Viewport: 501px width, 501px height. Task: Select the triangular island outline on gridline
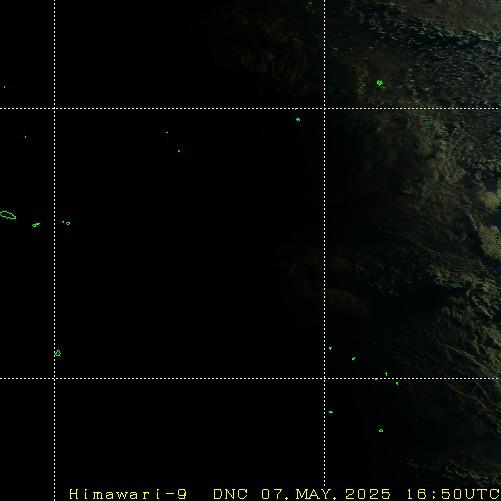pos(57,353)
